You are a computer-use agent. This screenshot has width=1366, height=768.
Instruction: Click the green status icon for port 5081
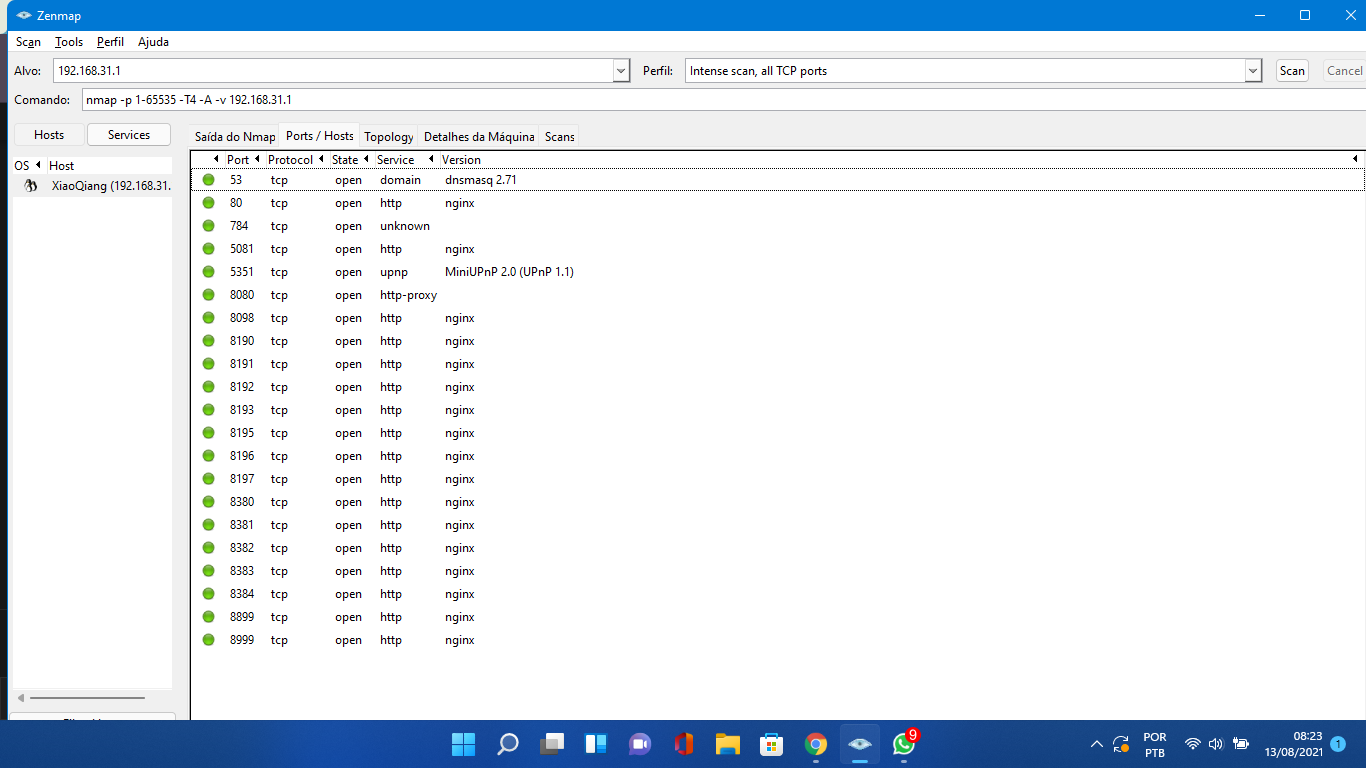coord(208,249)
